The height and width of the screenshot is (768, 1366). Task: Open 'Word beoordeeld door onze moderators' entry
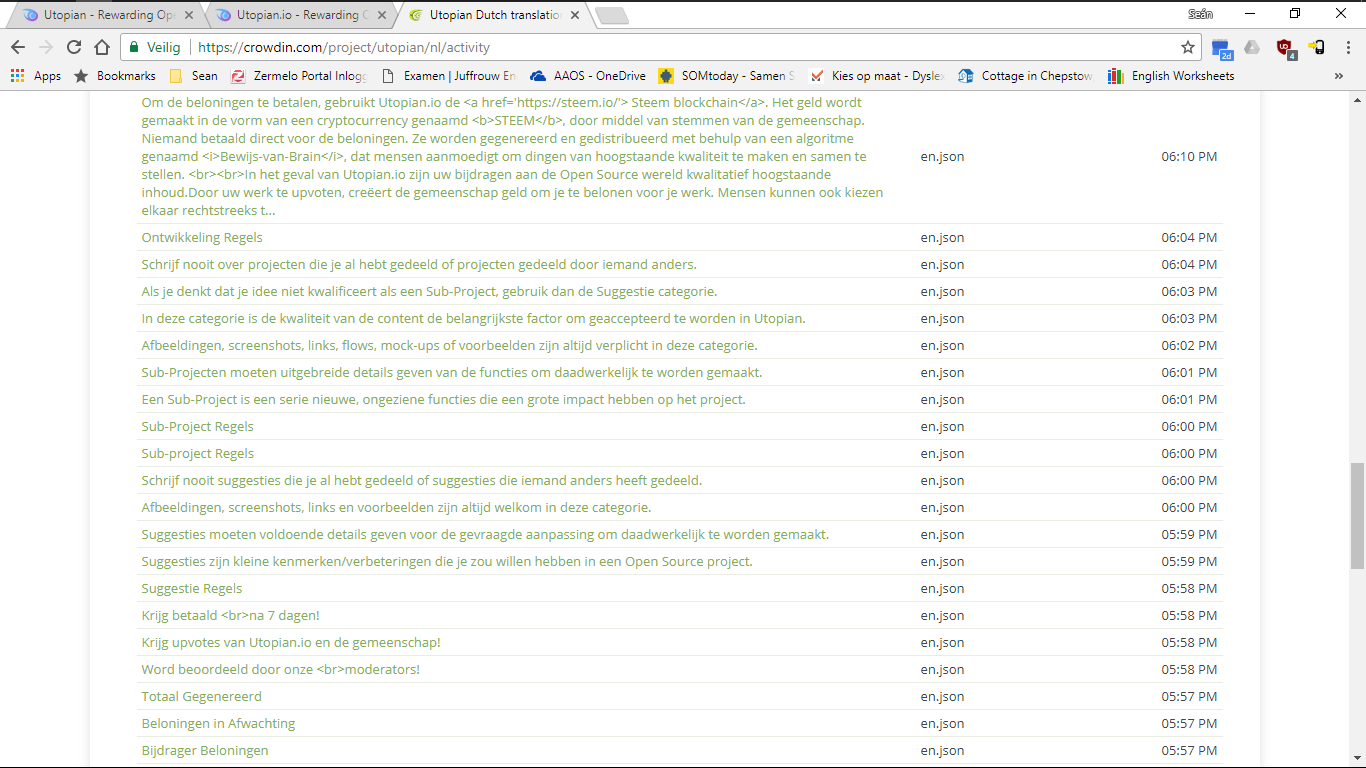pos(281,670)
